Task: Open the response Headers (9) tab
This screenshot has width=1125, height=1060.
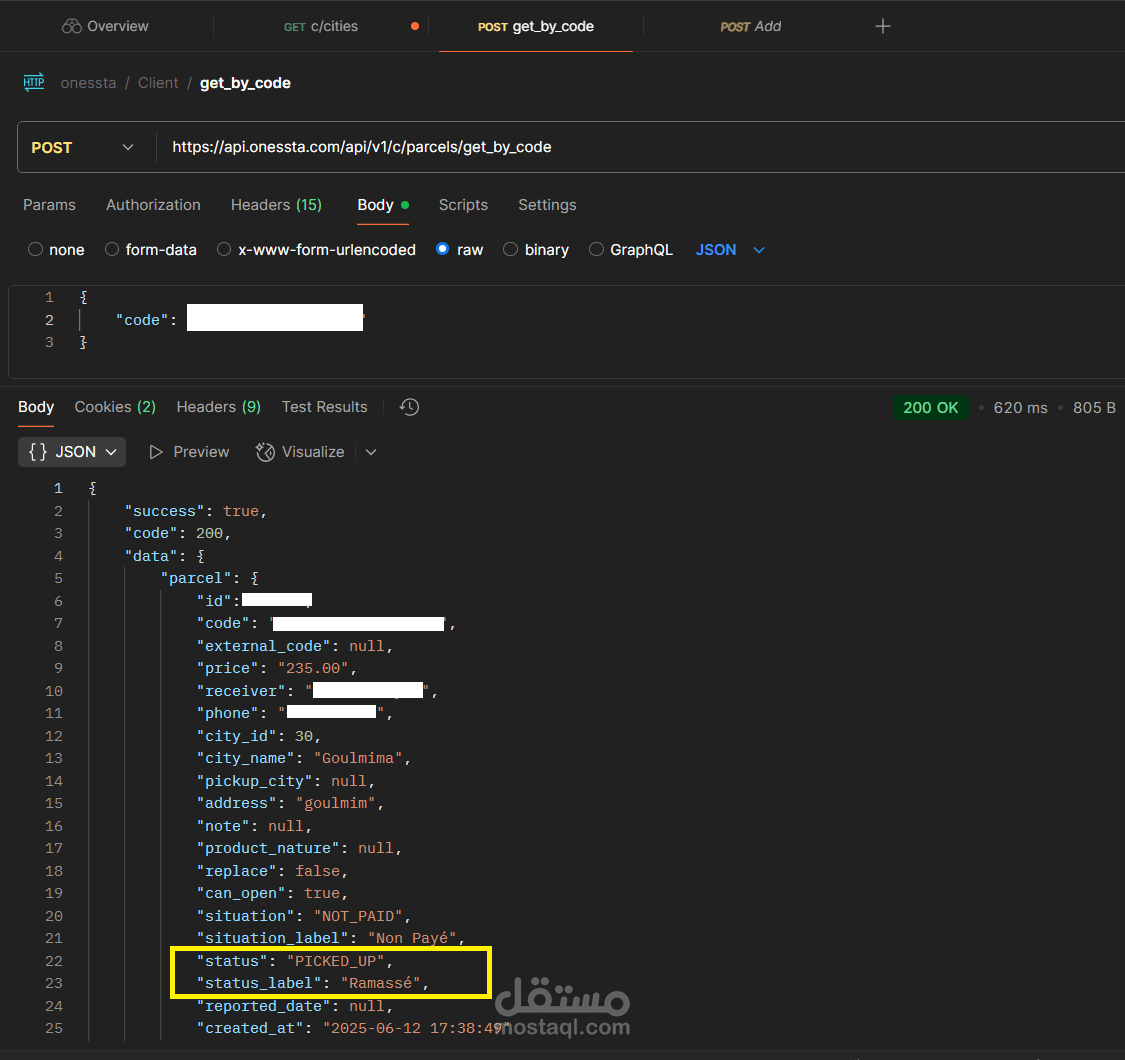Action: pos(218,407)
